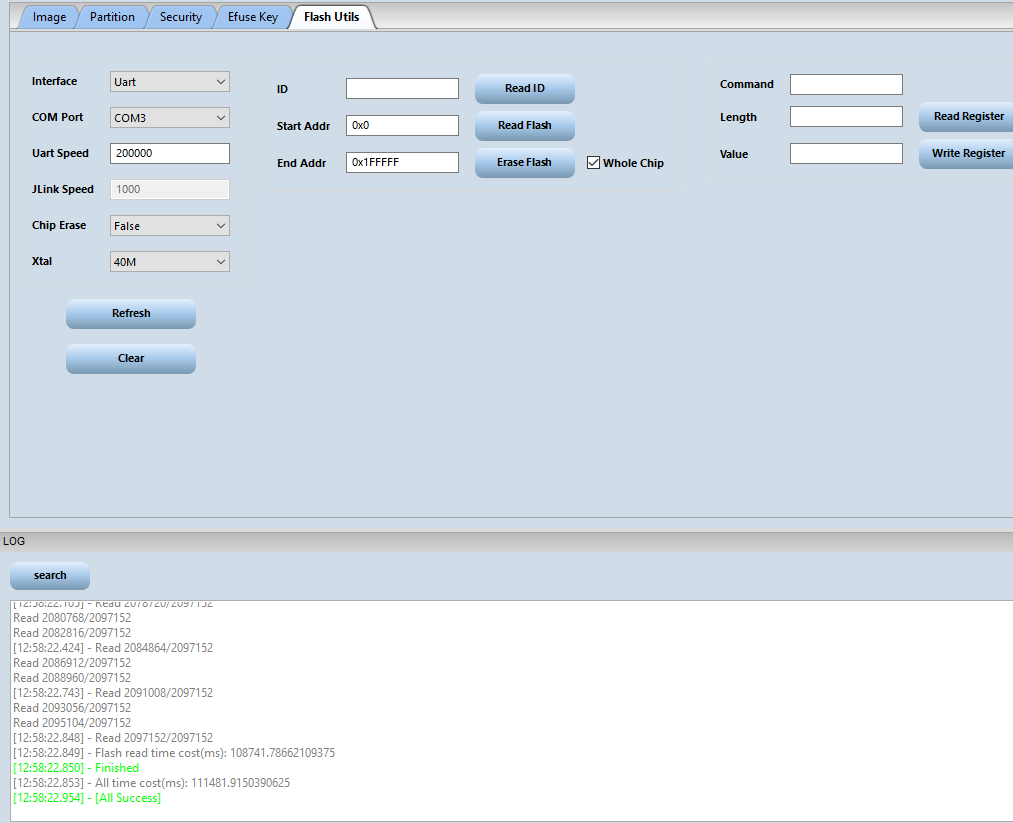Click the Read 2080768/2097152 log line
The height and width of the screenshot is (823, 1013).
pos(72,618)
